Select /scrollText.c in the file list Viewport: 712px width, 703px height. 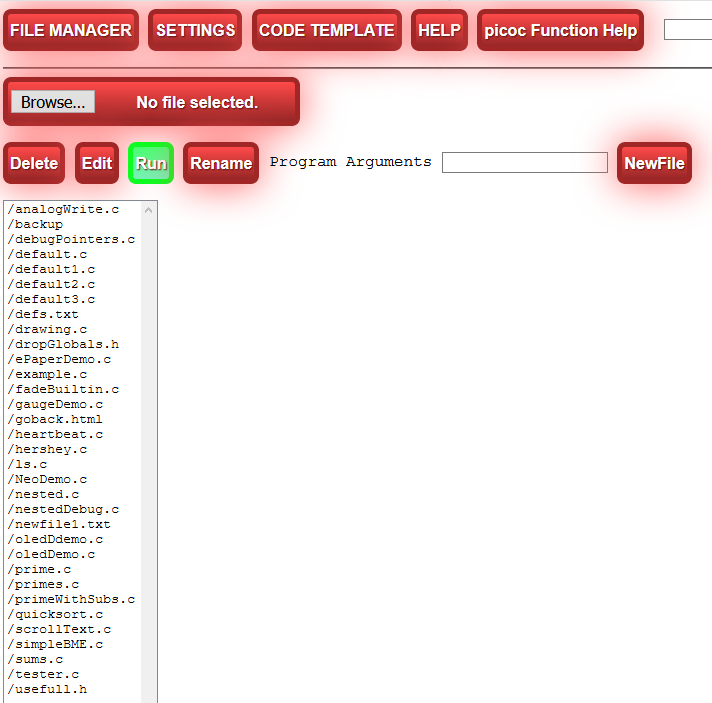tap(73, 629)
